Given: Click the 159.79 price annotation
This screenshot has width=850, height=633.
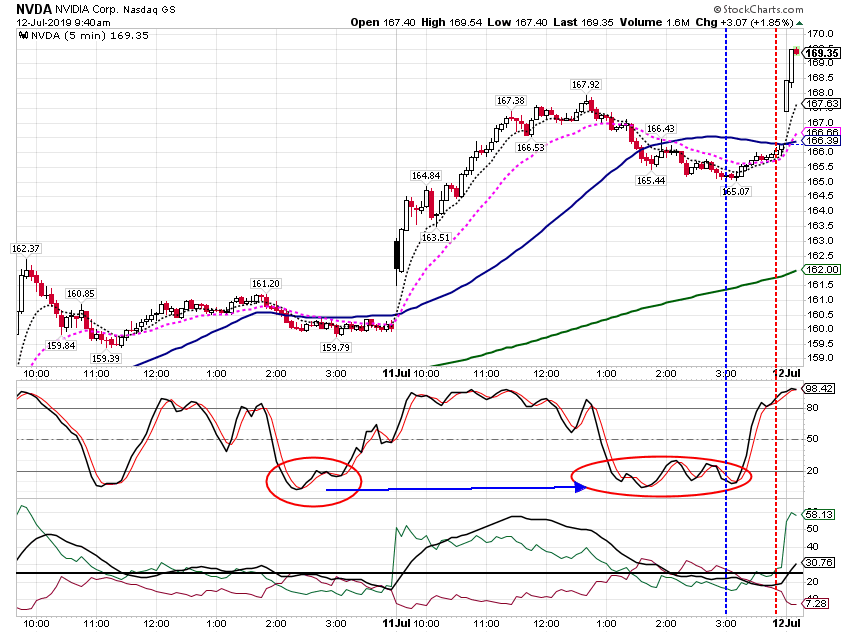Looking at the screenshot, I should pyautogui.click(x=336, y=348).
